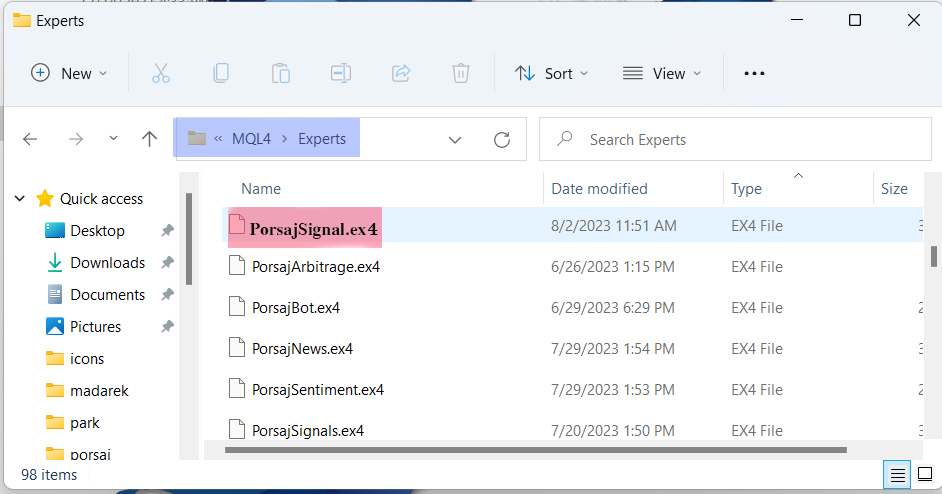Open the park folder in sidebar

coord(84,422)
